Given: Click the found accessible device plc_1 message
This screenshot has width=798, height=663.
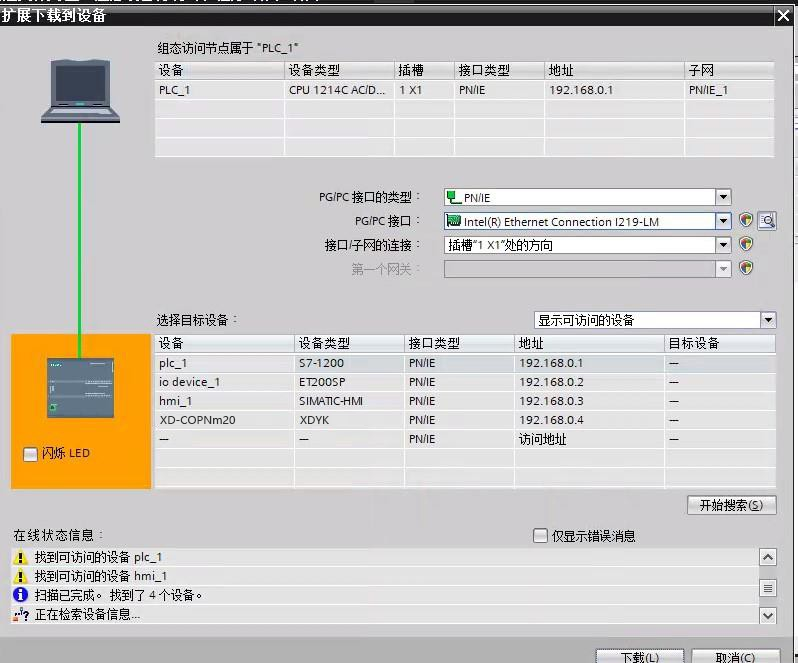Looking at the screenshot, I should coord(98,557).
